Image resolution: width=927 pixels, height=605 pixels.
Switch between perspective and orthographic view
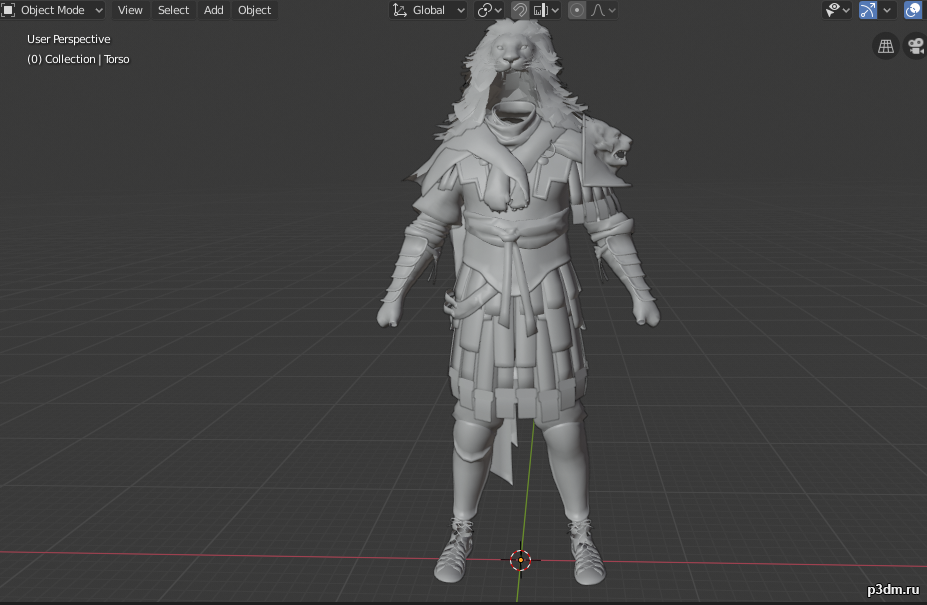coord(885,46)
